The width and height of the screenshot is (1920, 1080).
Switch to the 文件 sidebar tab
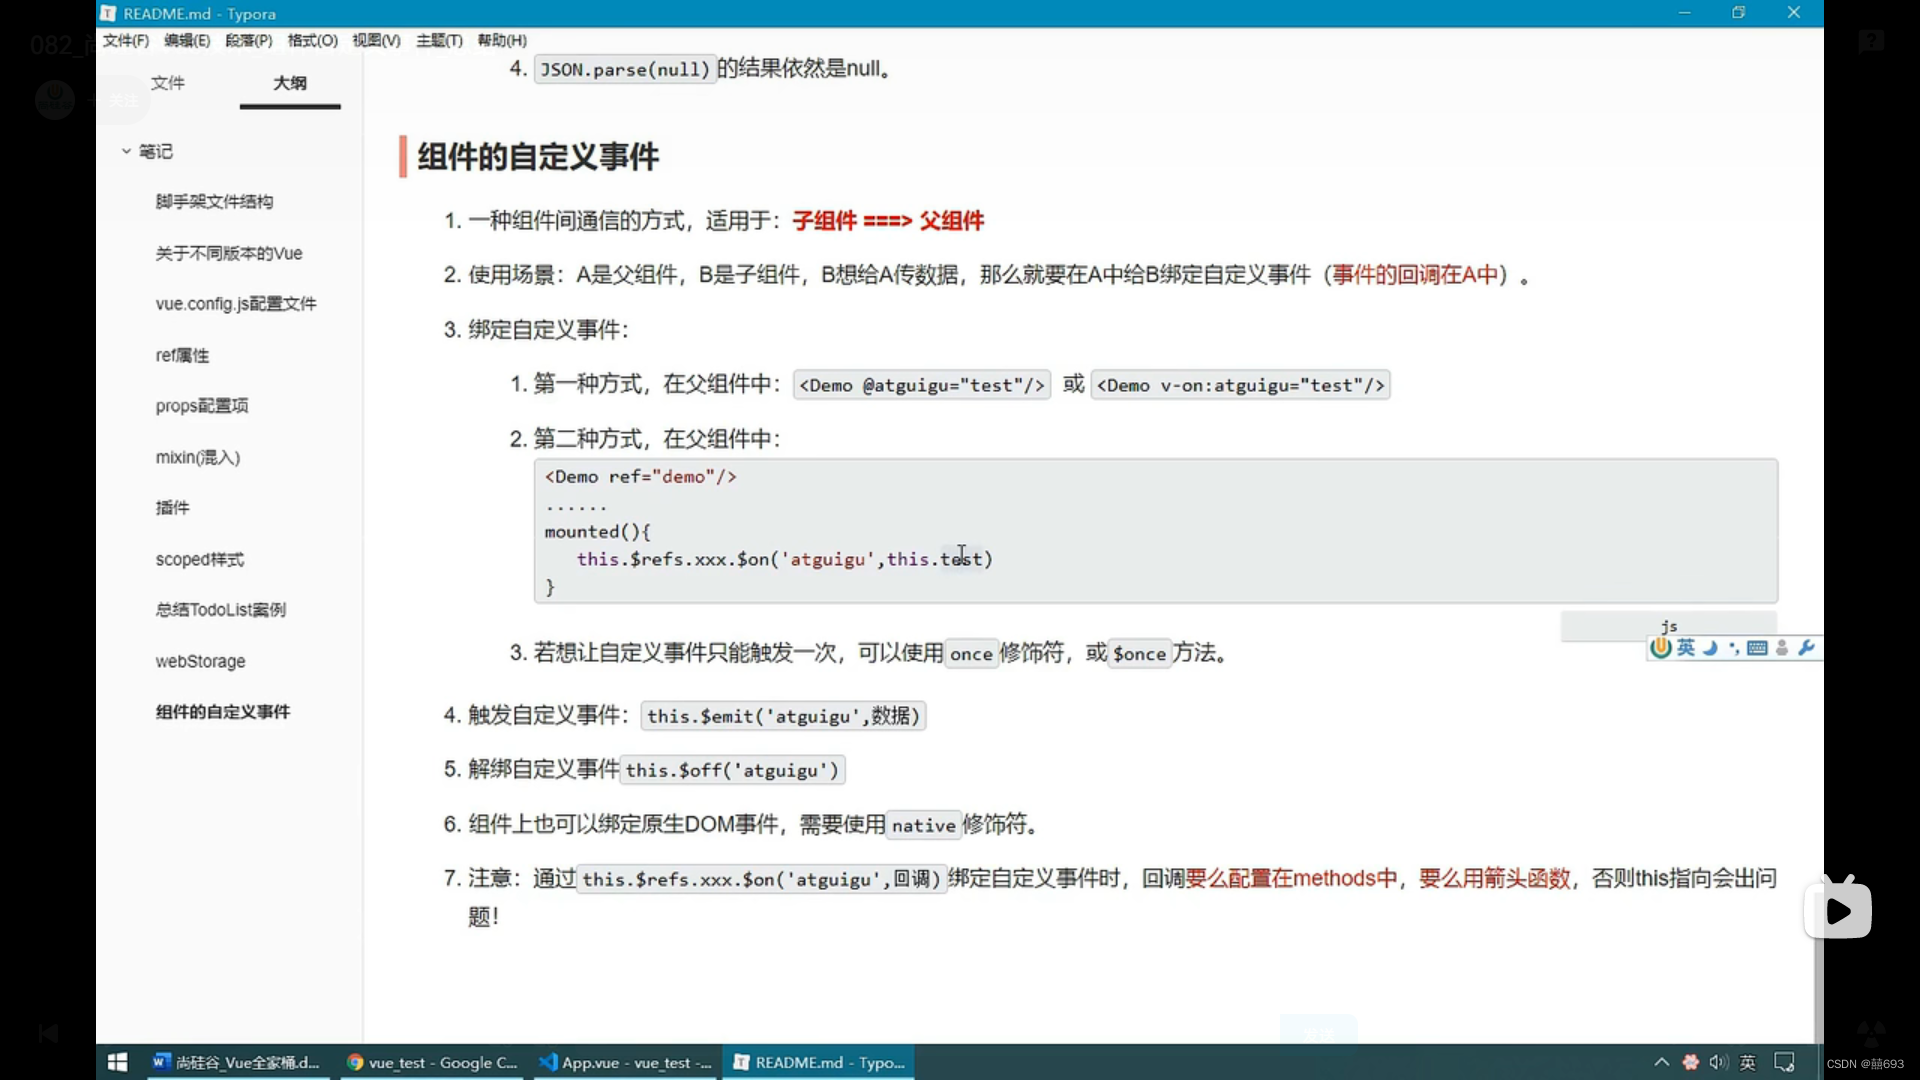[168, 83]
